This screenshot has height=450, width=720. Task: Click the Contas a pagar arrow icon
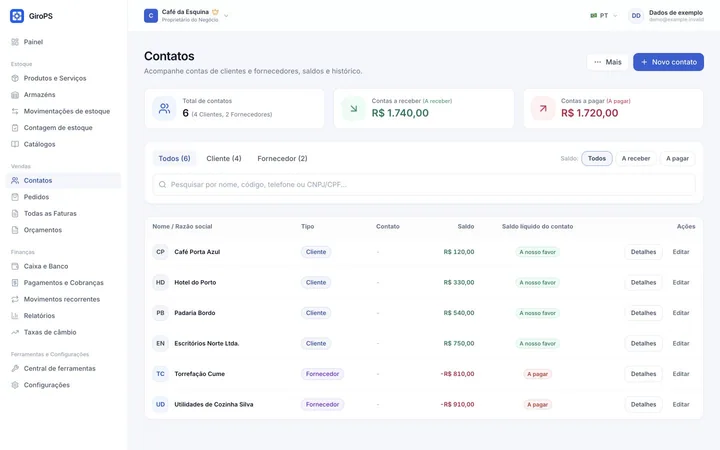(543, 108)
